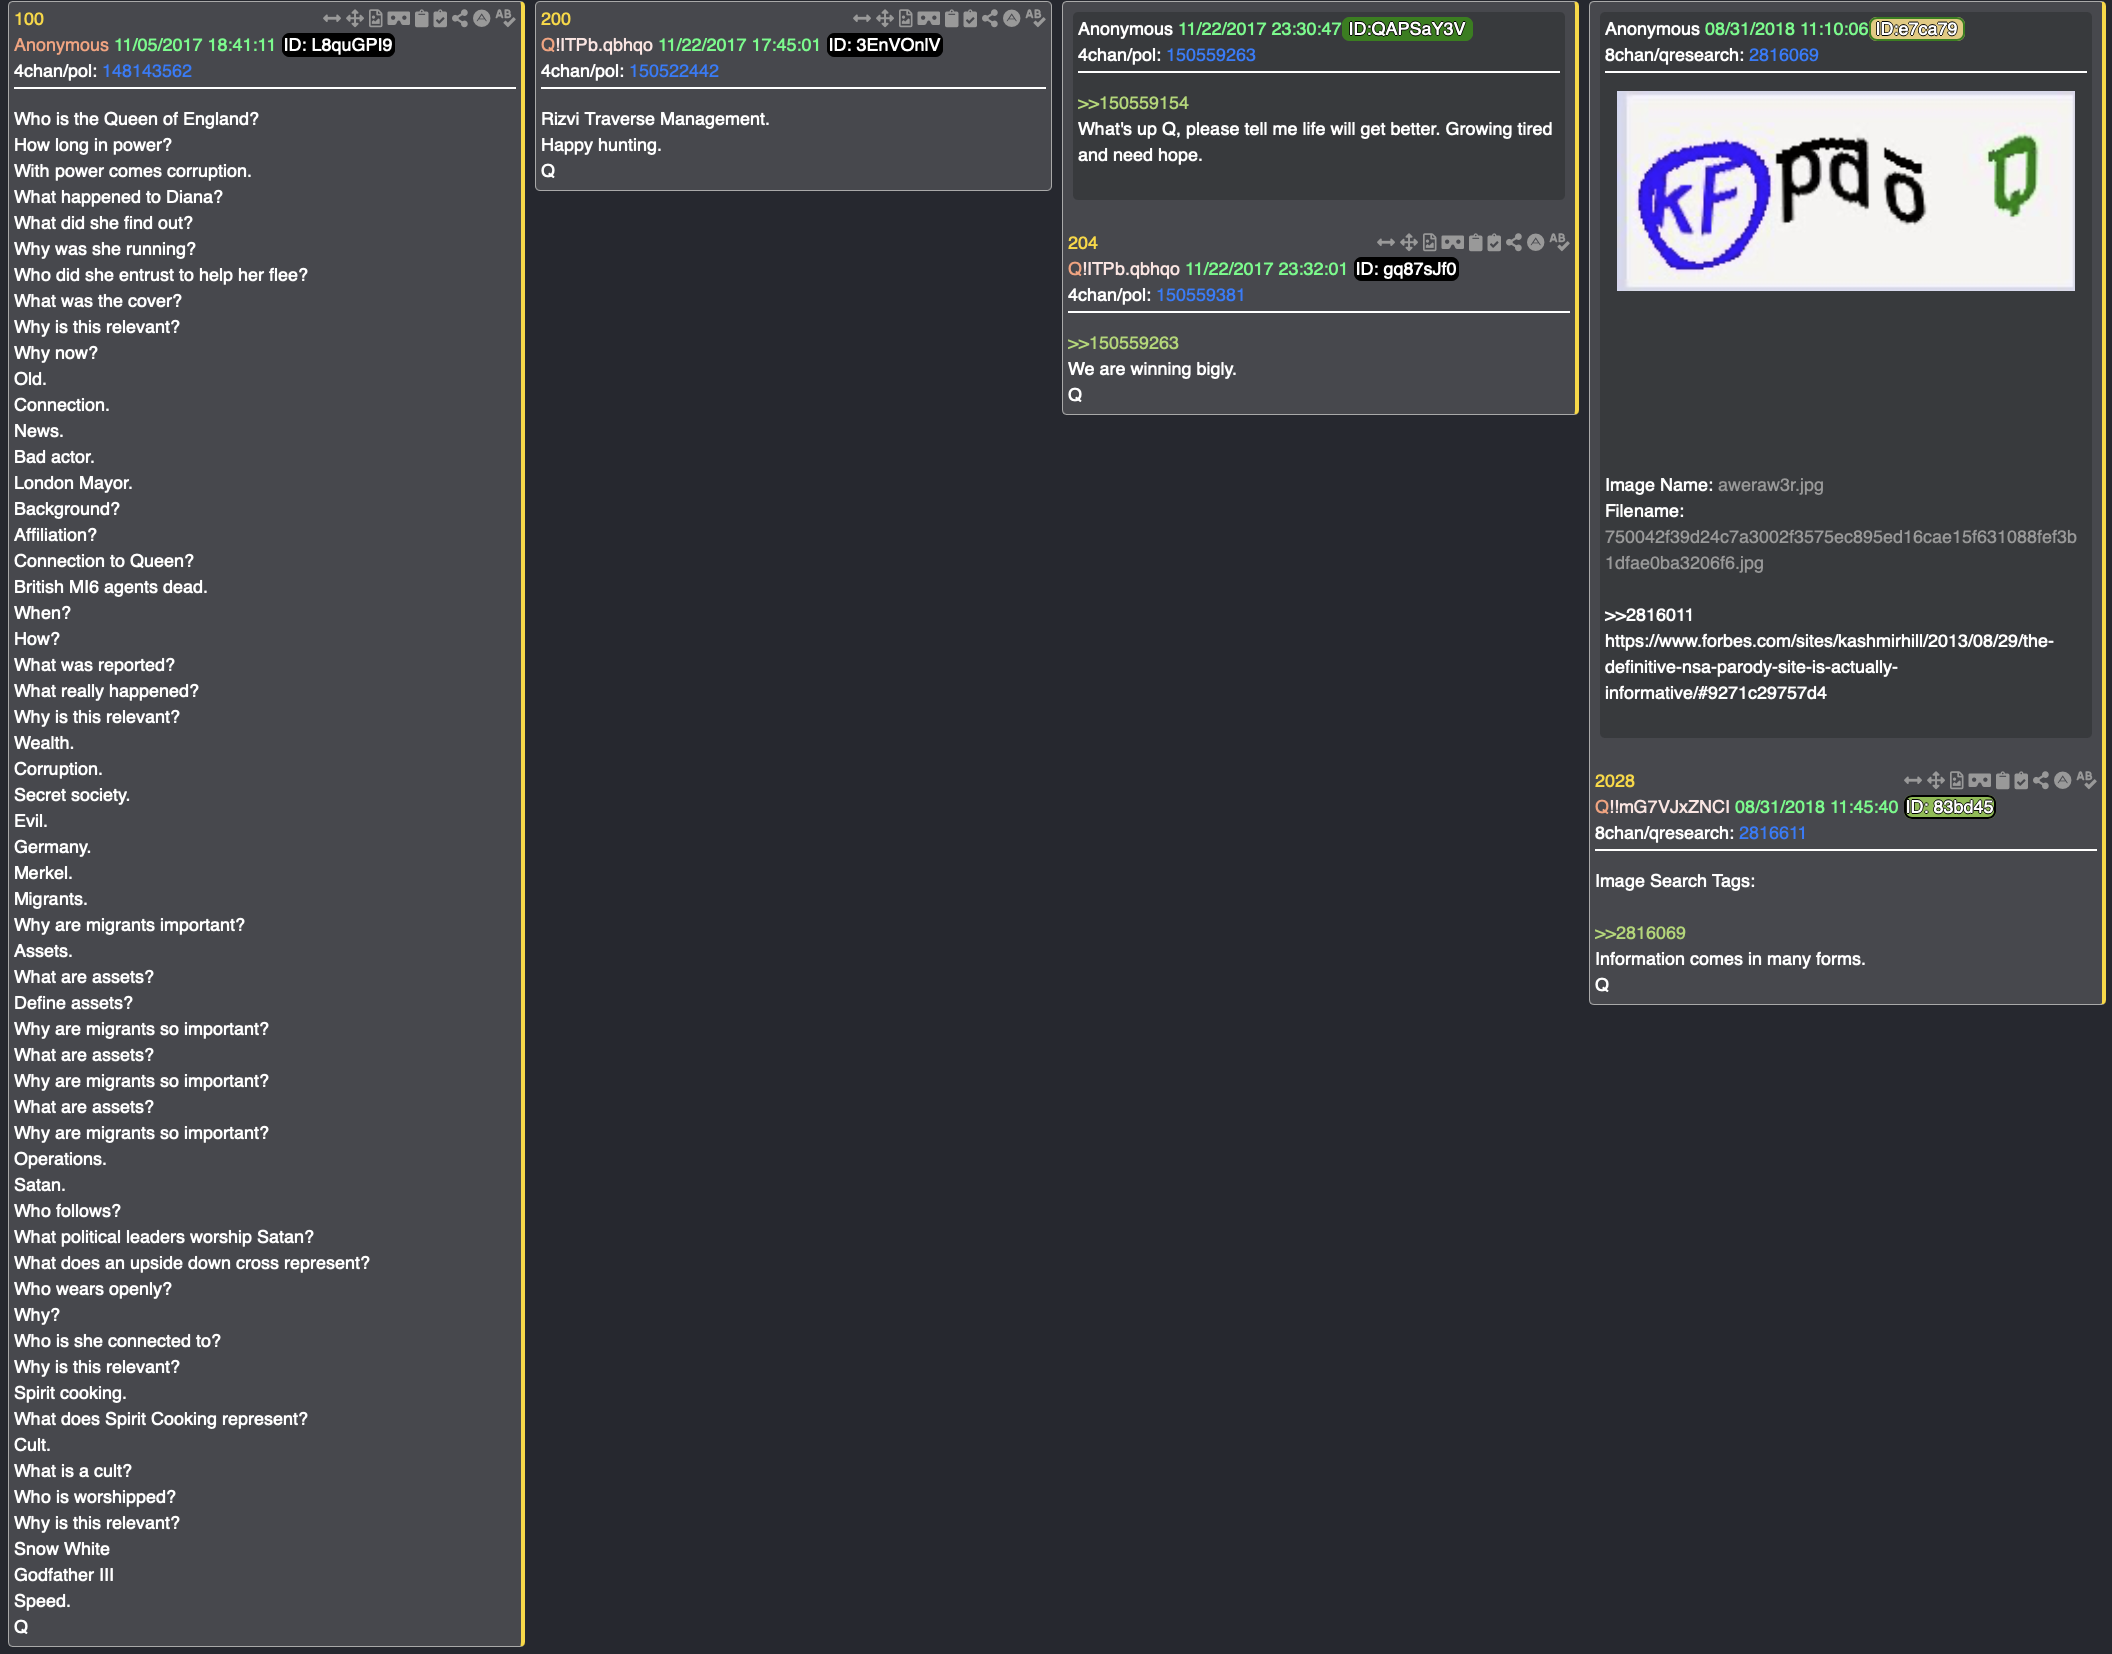Click spellcheck AB icon on post 2028

tap(2086, 781)
